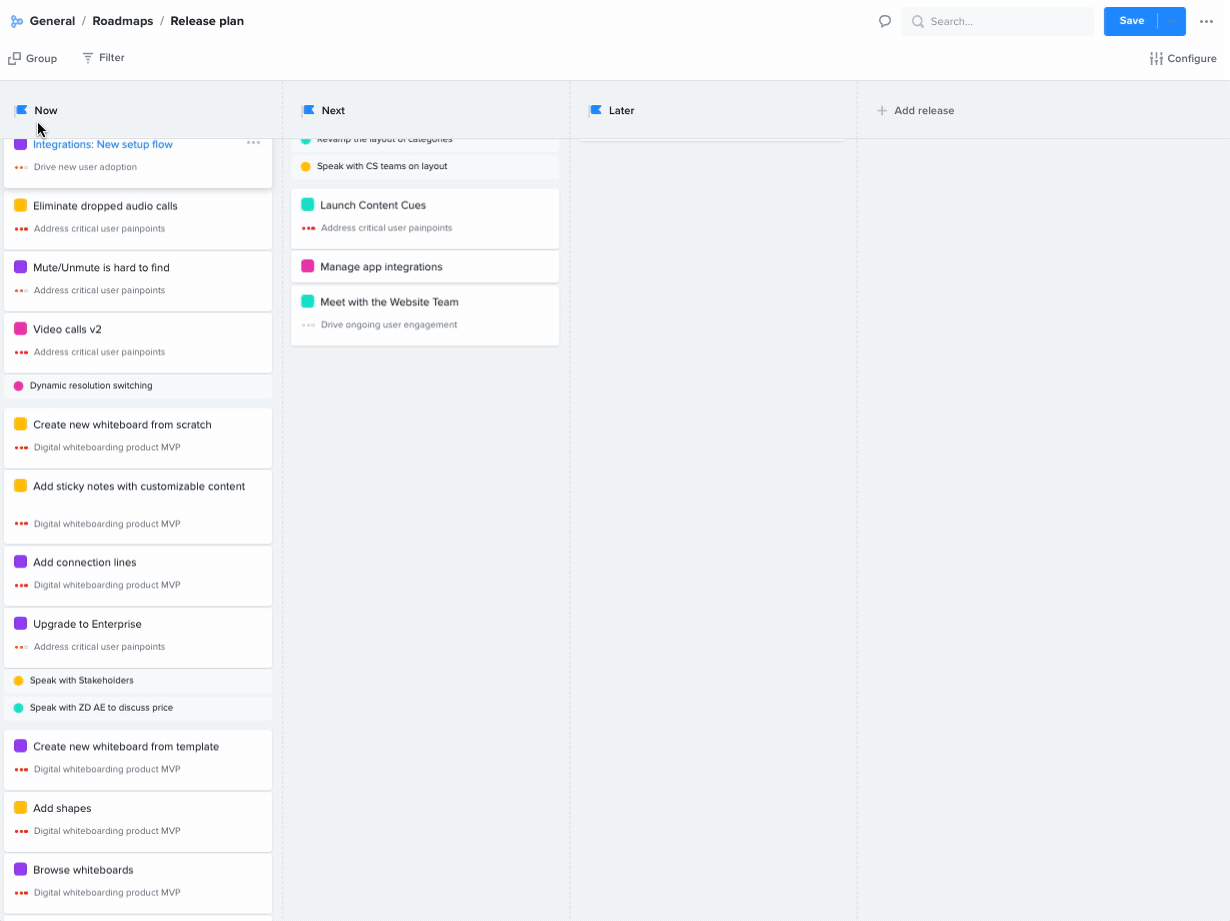Open the Launch Content Cues card

[x=425, y=219]
